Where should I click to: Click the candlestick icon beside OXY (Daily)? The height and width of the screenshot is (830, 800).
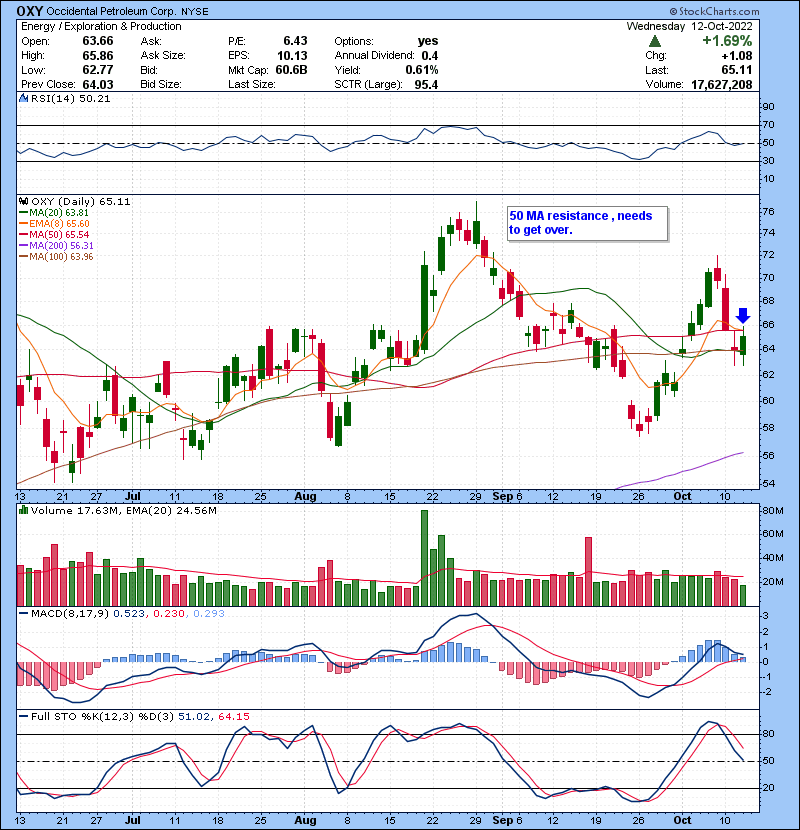click(23, 201)
